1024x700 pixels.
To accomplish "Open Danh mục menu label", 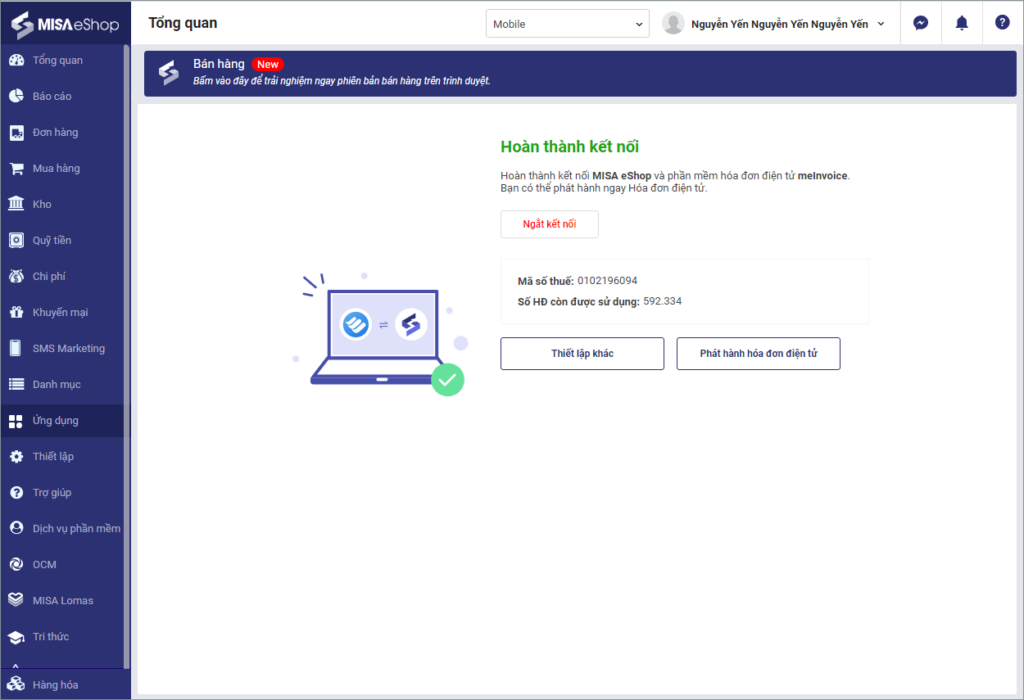I will coord(57,385).
